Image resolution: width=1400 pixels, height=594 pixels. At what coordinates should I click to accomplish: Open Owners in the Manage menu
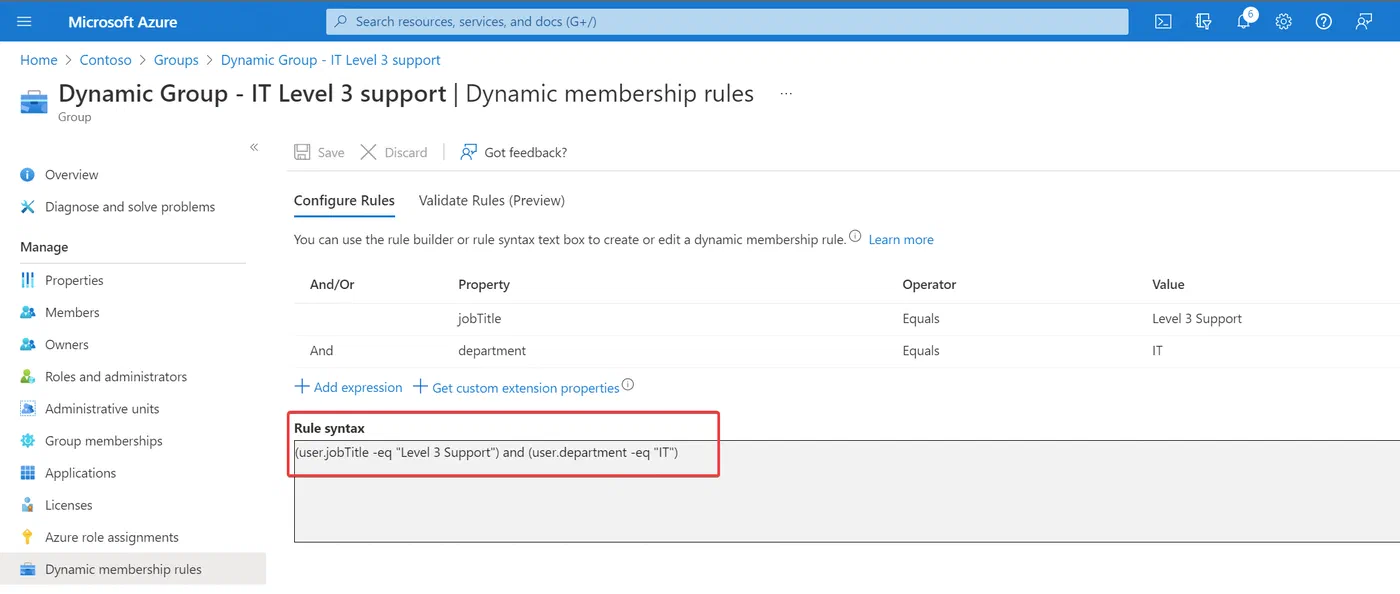point(67,345)
